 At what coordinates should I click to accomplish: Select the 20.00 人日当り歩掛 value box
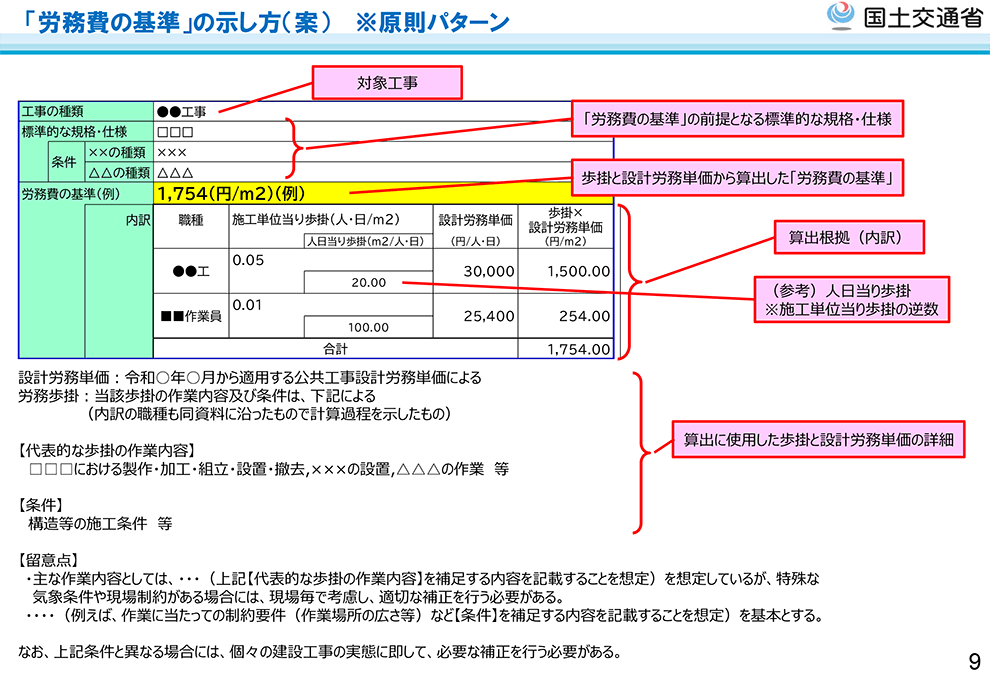367,284
